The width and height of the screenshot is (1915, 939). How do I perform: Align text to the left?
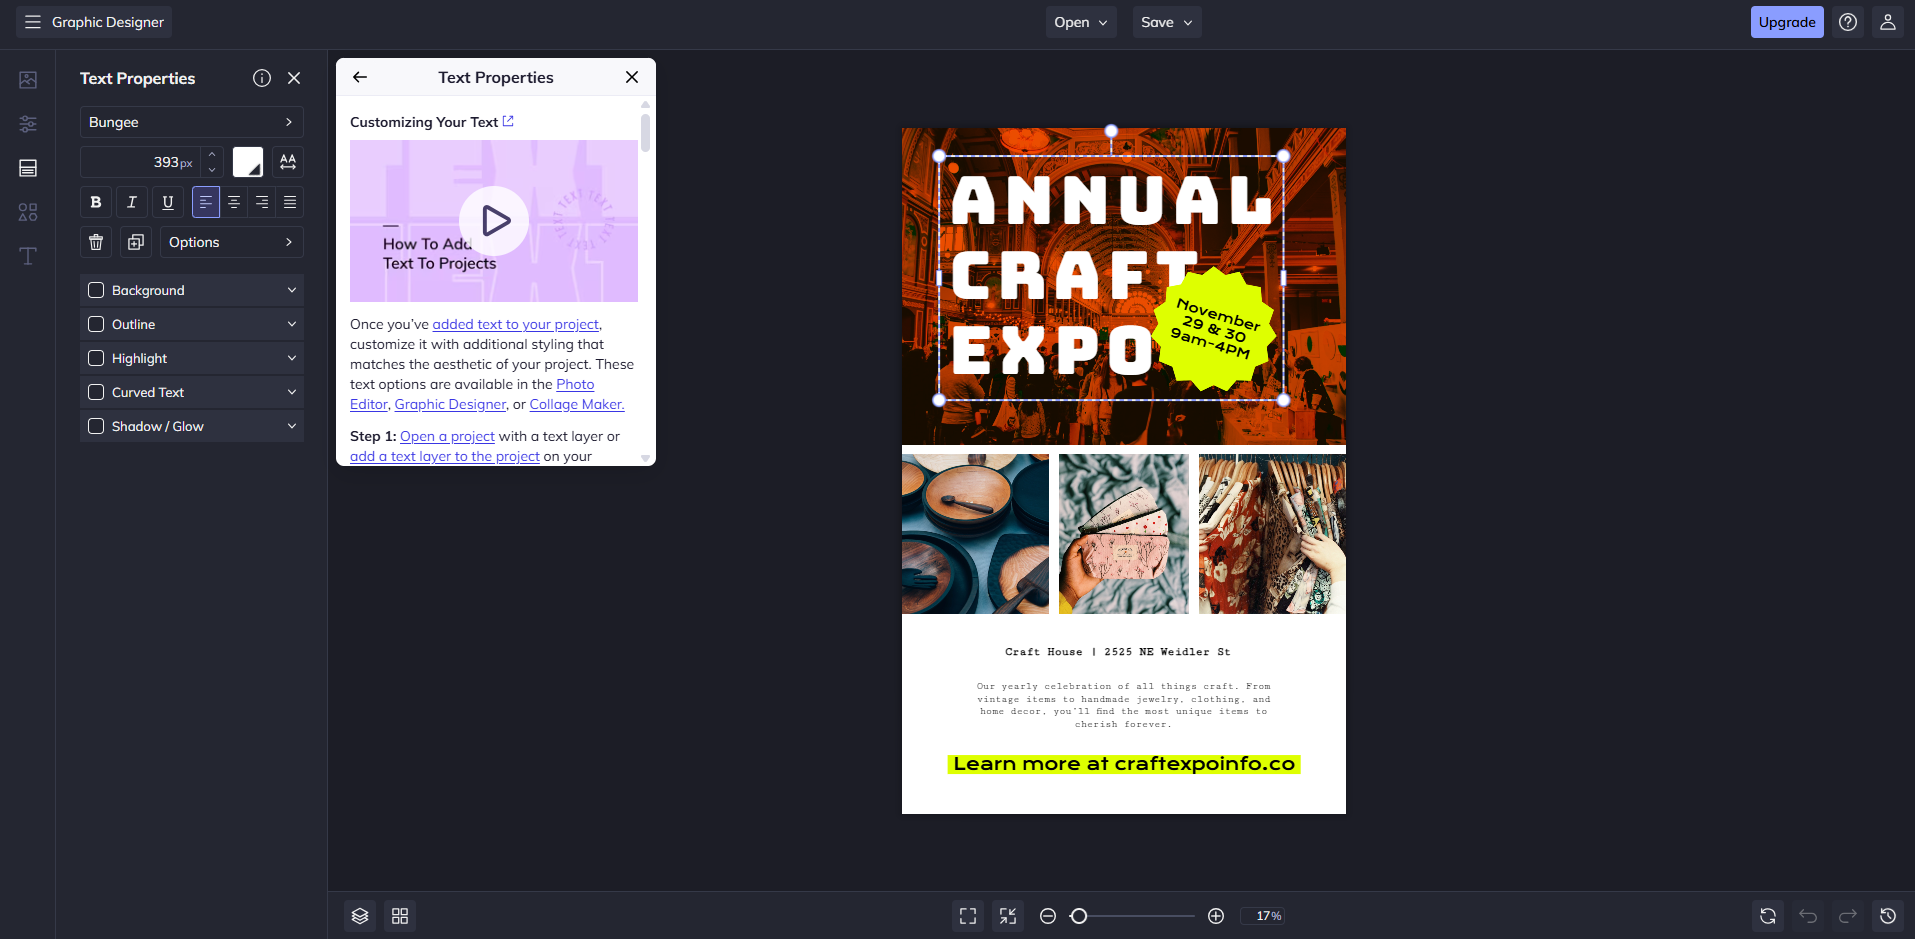point(205,202)
